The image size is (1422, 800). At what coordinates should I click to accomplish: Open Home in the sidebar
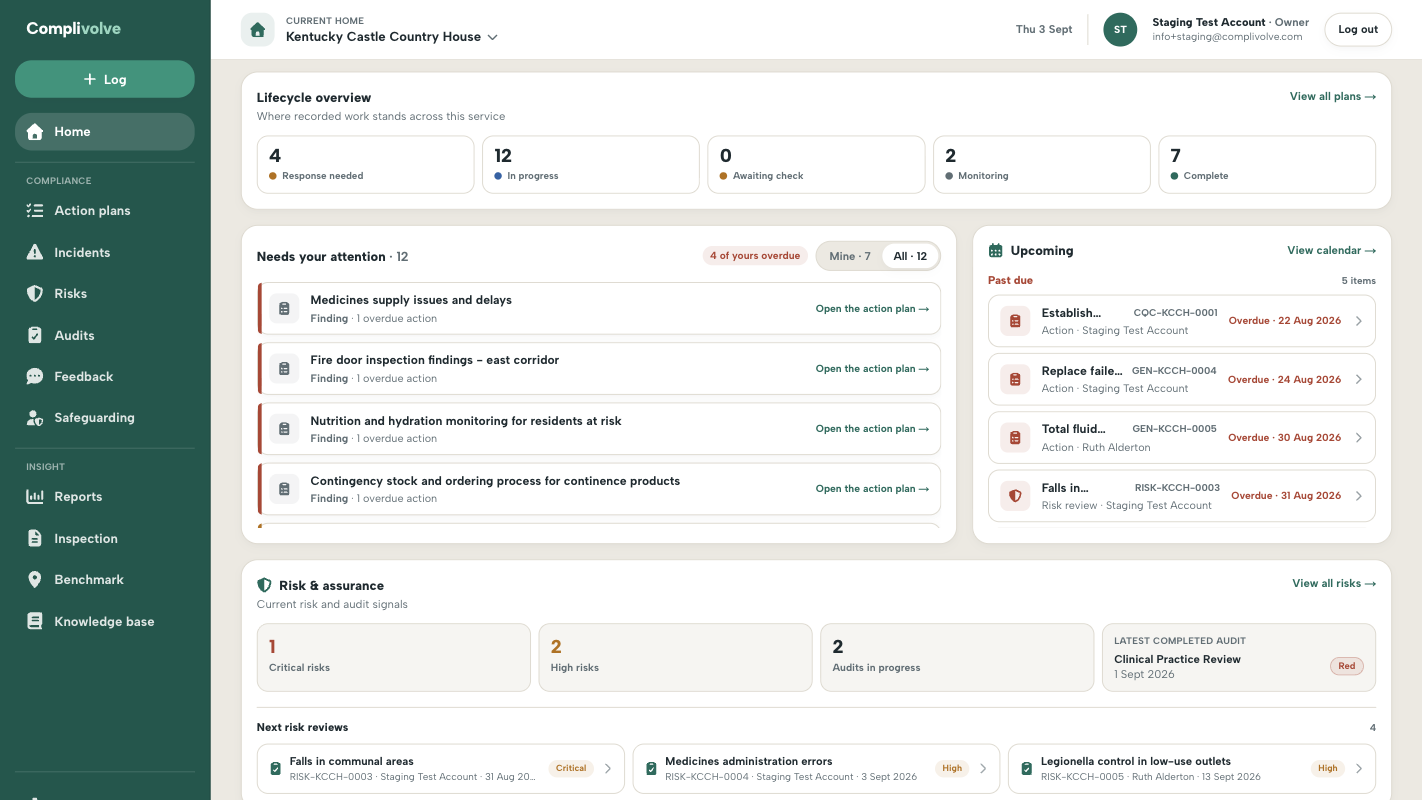pyautogui.click(x=105, y=131)
